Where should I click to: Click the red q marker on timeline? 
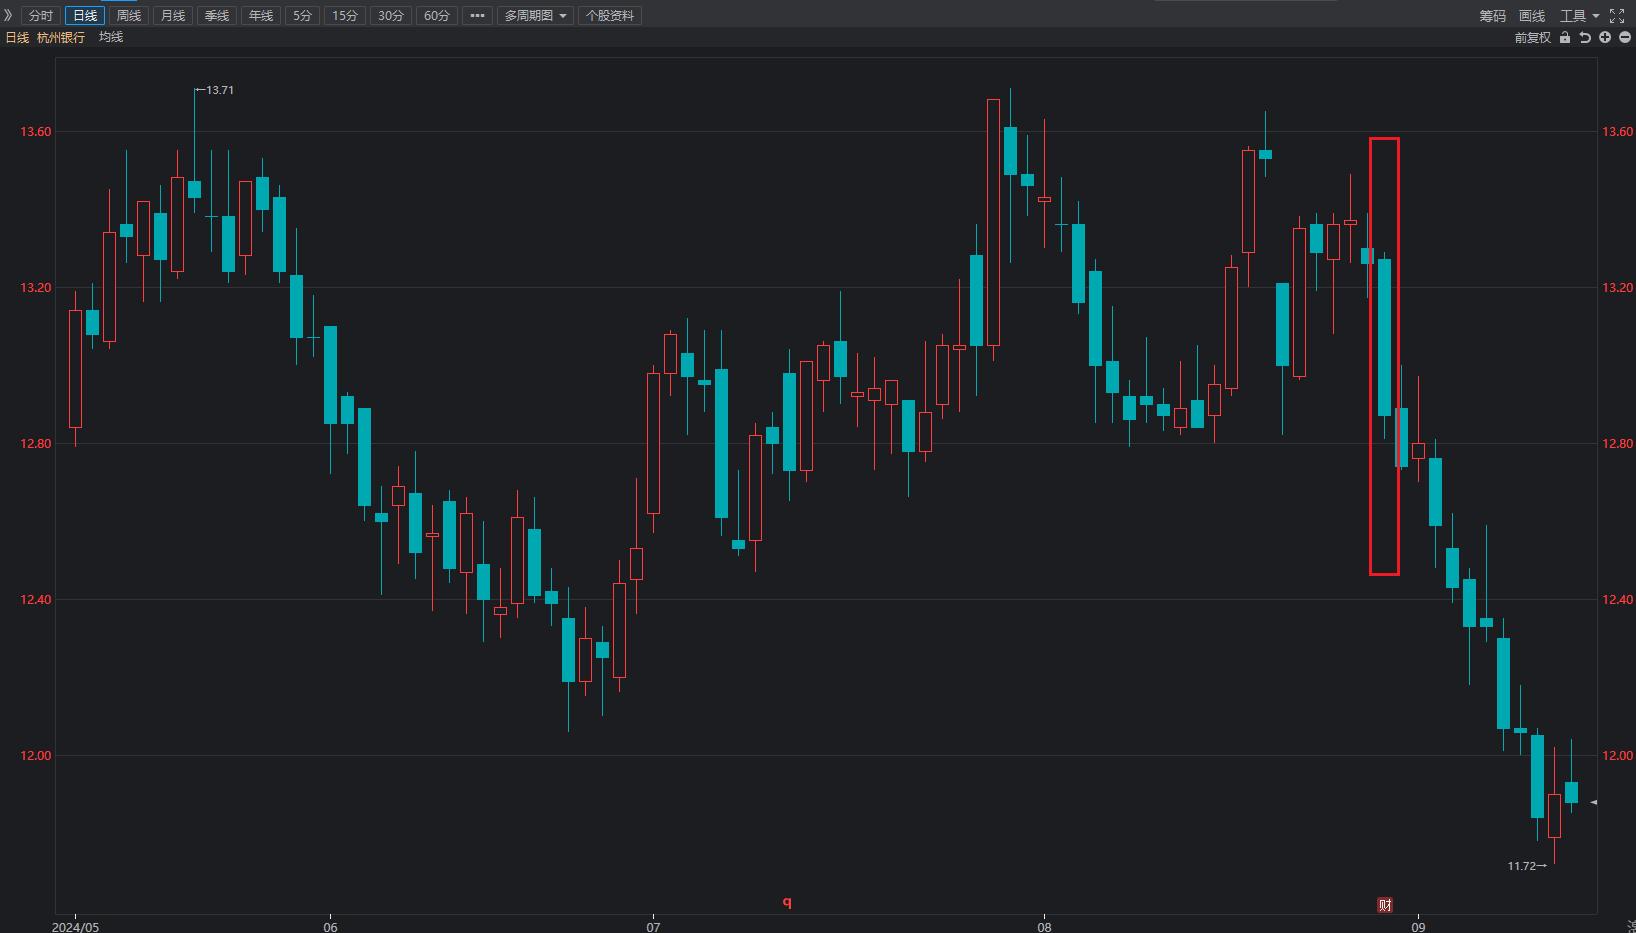pos(787,902)
